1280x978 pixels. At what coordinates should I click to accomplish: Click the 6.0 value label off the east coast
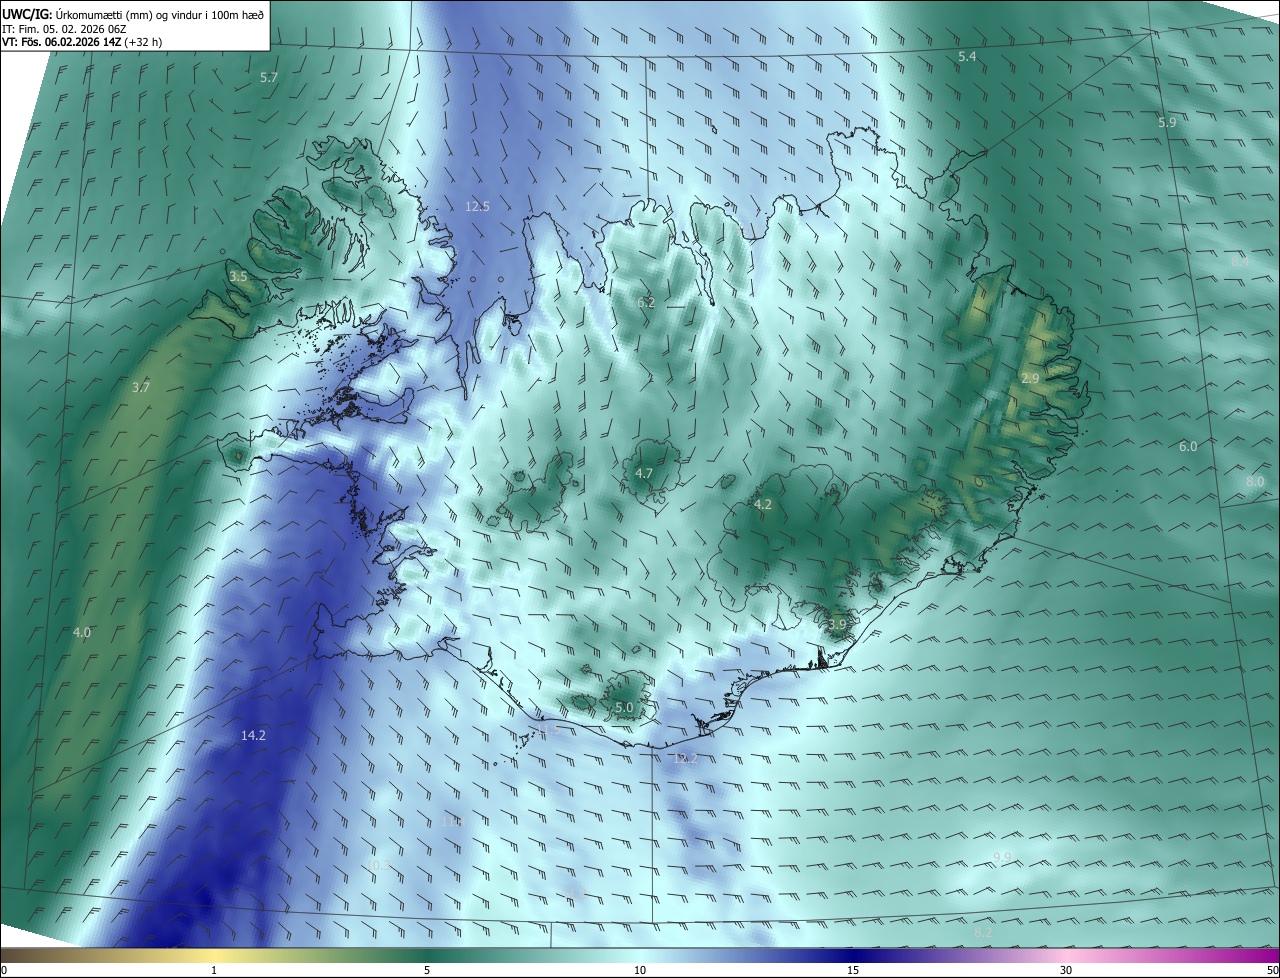click(1188, 446)
